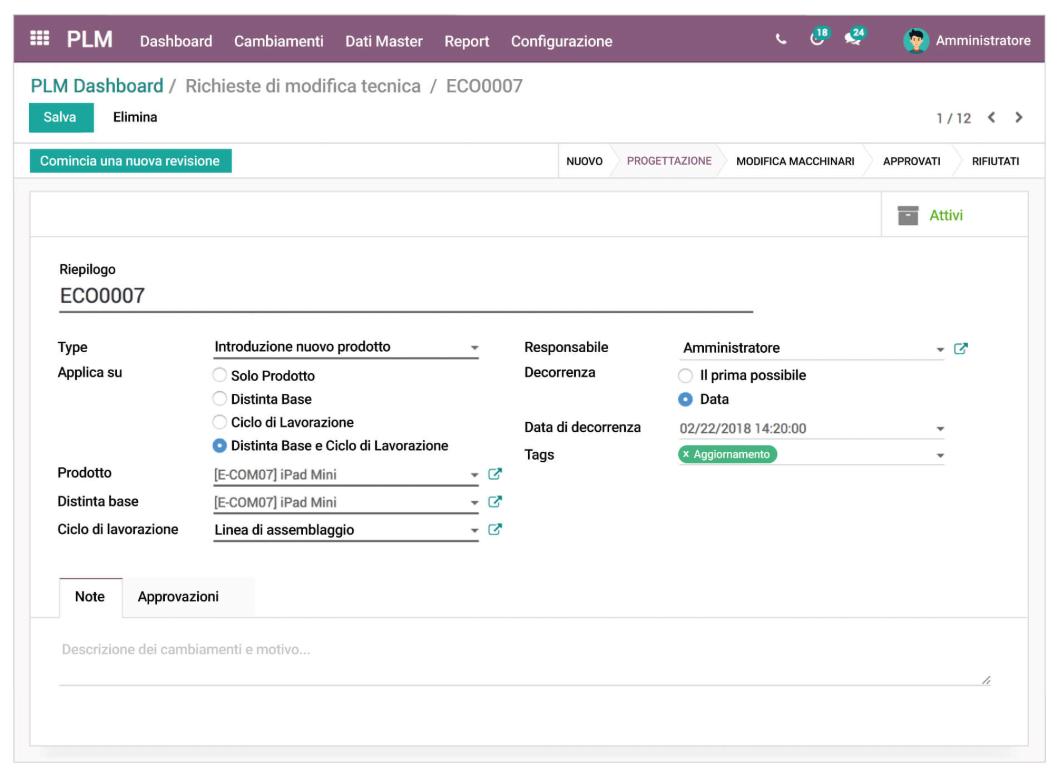Remove the Aggiornamento tag
Screen dimensions: 1058x775
(686, 454)
